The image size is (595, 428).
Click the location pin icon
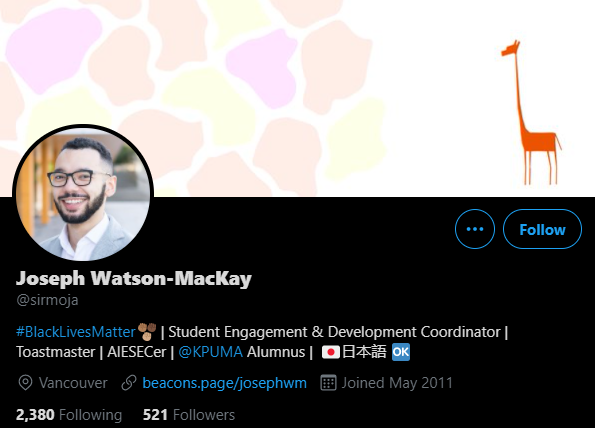[25, 383]
